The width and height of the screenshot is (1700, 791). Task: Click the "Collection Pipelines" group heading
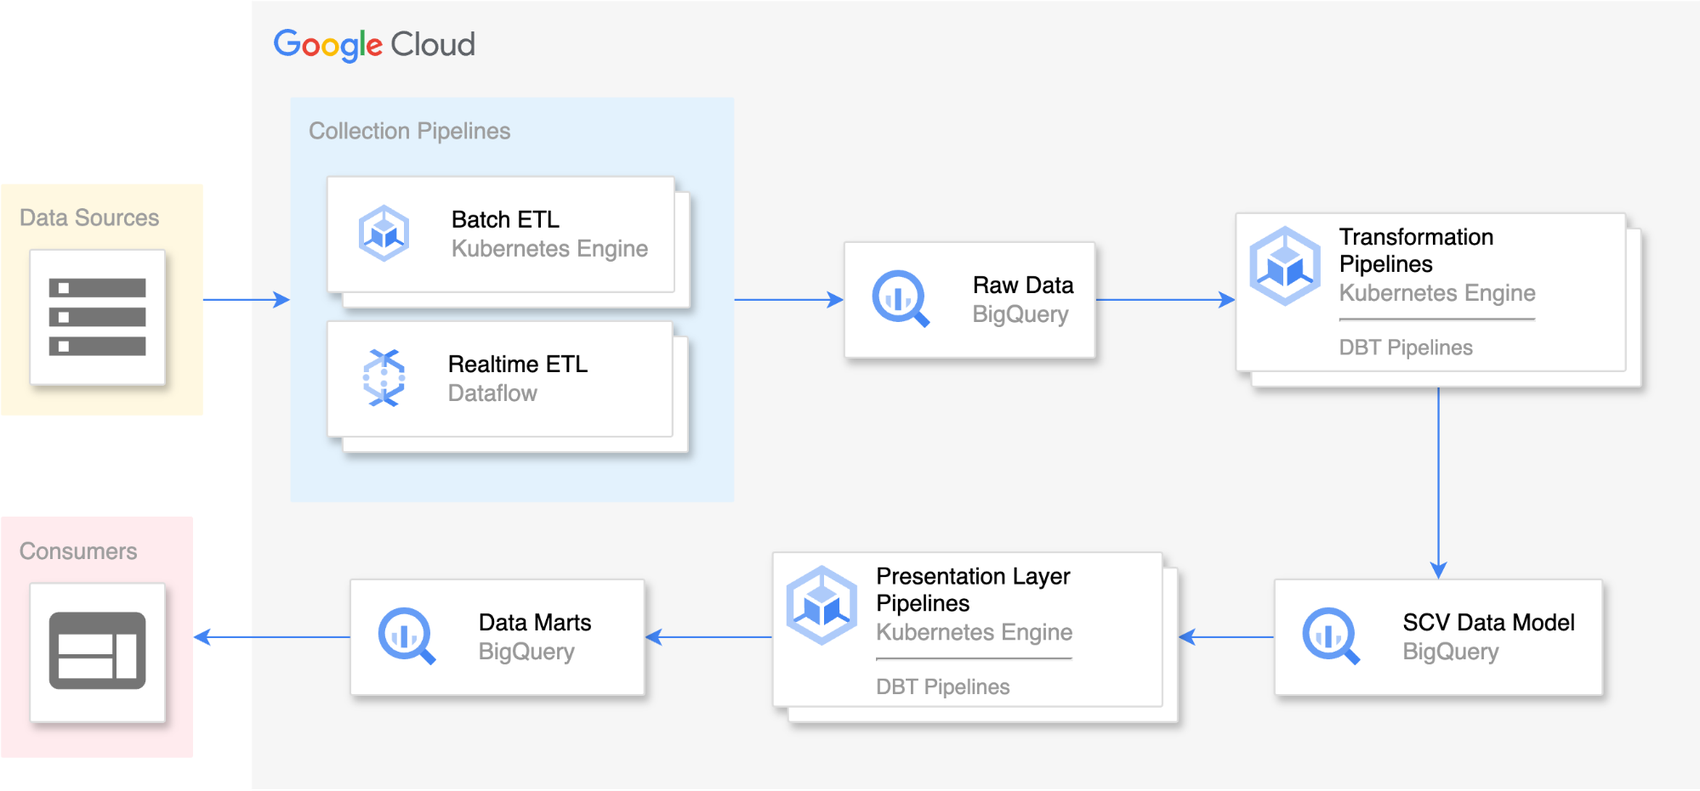(409, 131)
